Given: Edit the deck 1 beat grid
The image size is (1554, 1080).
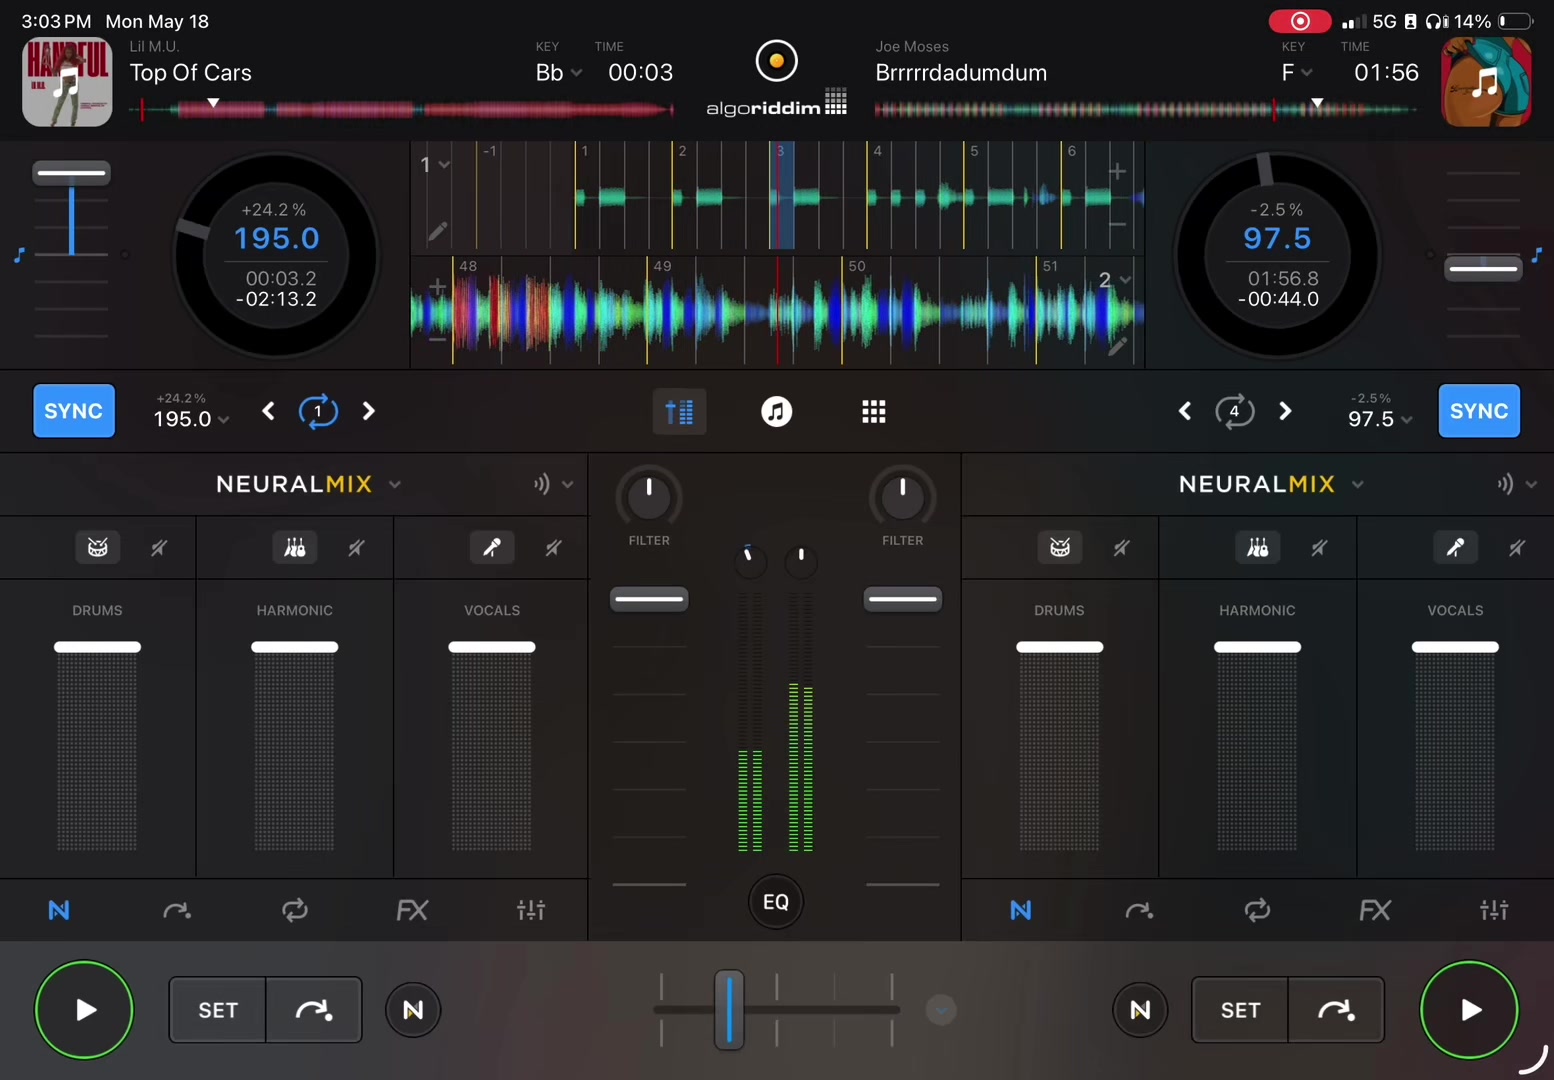Looking at the screenshot, I should (x=437, y=232).
